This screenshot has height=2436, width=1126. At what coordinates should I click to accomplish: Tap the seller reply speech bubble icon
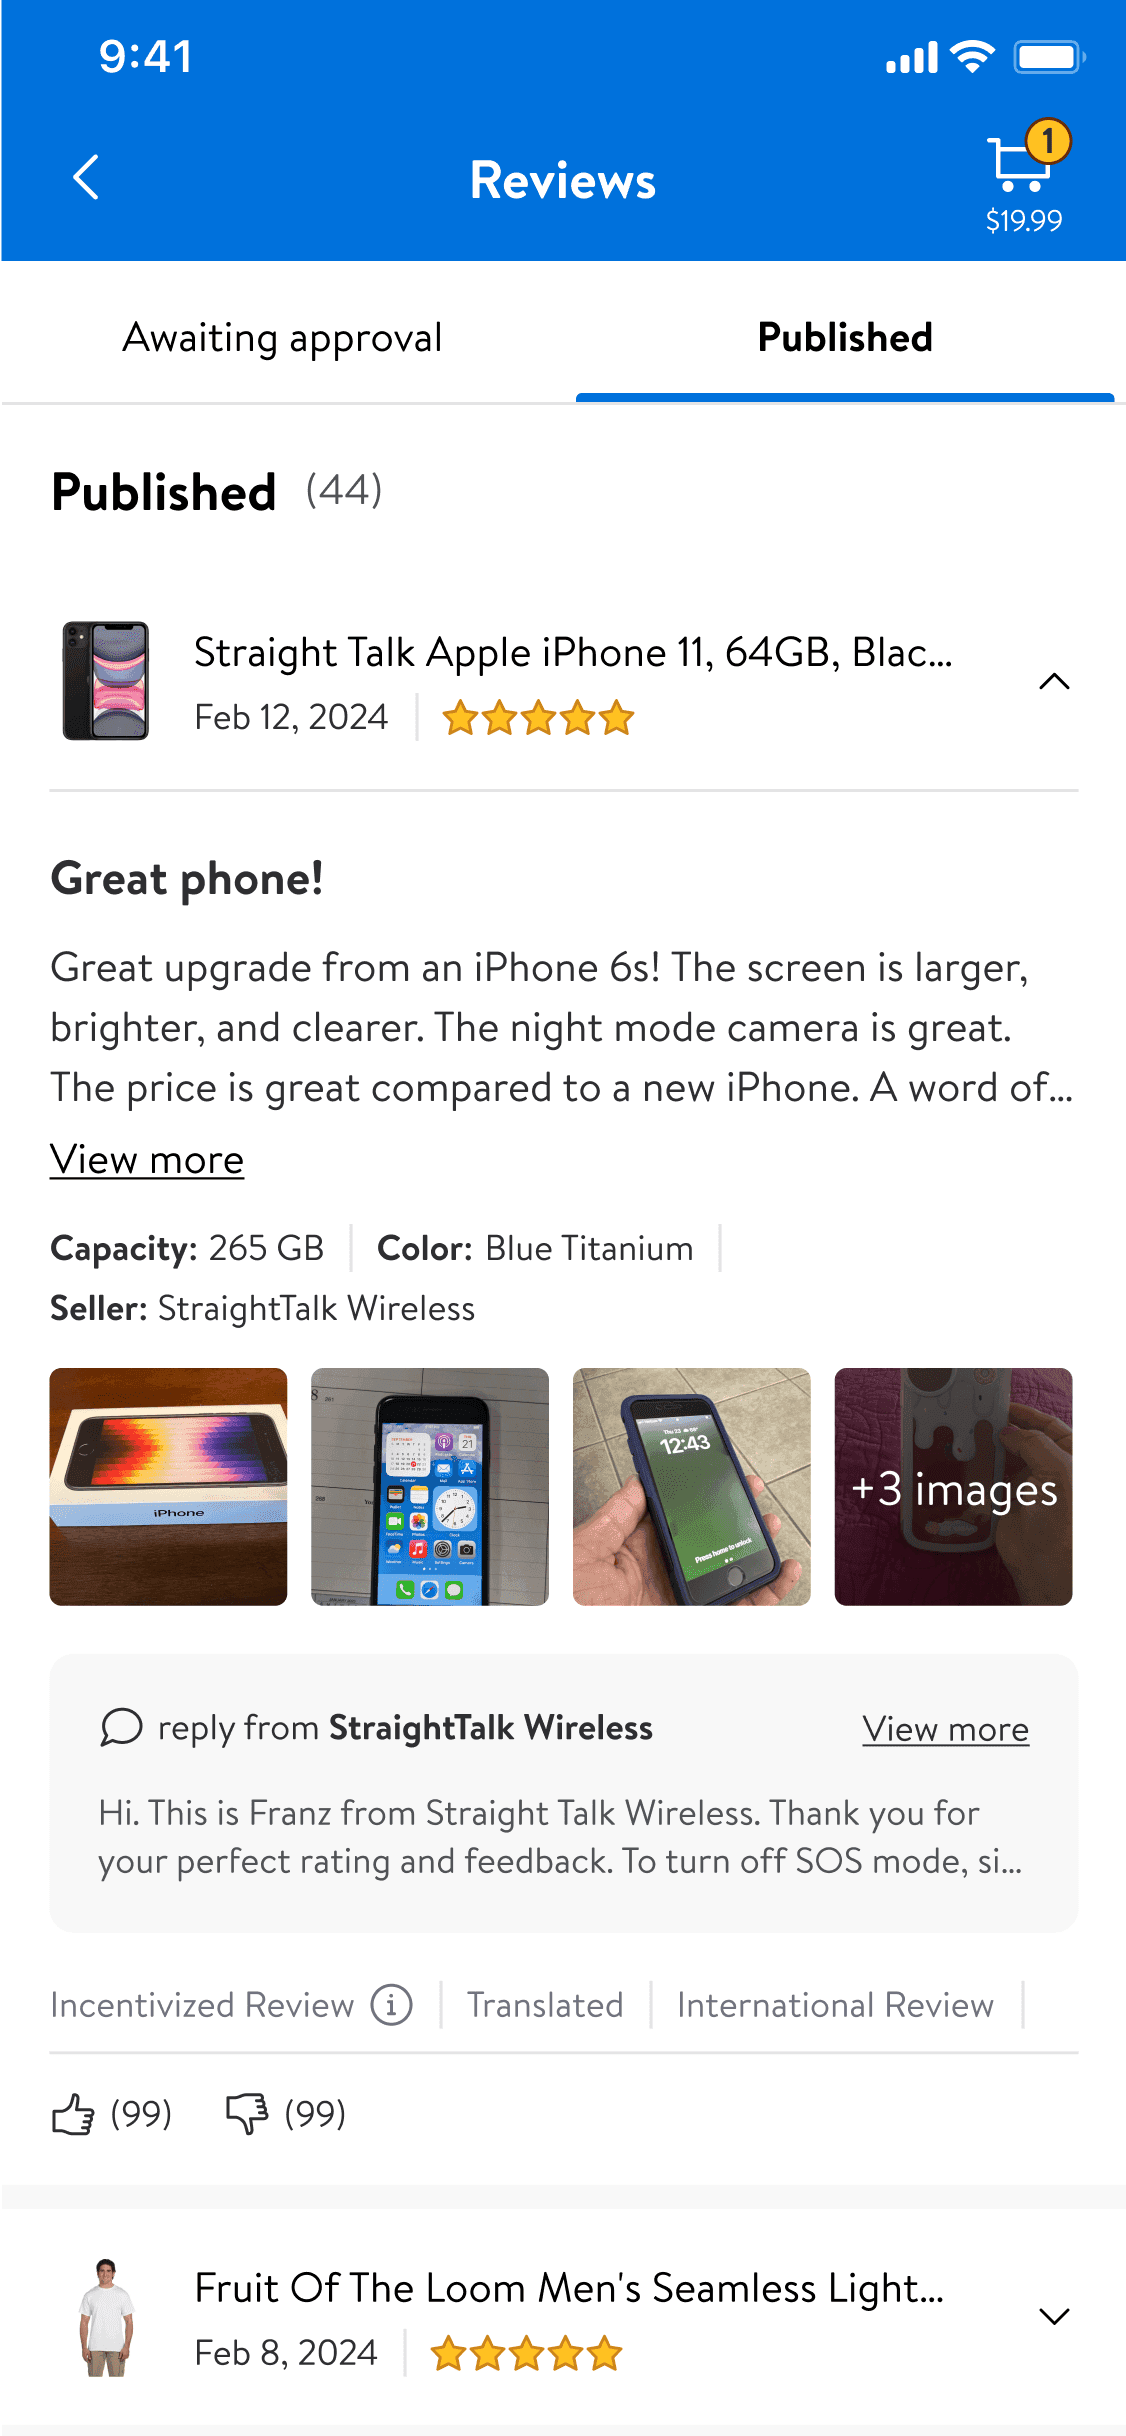click(x=121, y=1727)
